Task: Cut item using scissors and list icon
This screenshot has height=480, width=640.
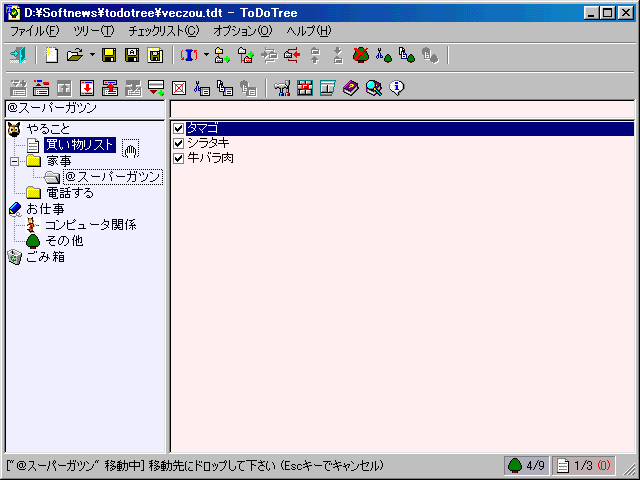Action: coord(202,88)
